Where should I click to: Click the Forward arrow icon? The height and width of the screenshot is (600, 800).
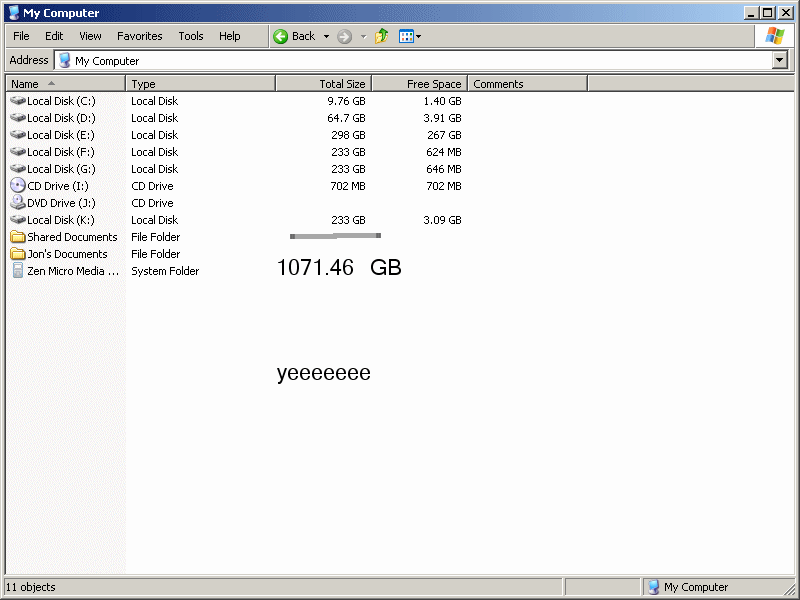[344, 36]
